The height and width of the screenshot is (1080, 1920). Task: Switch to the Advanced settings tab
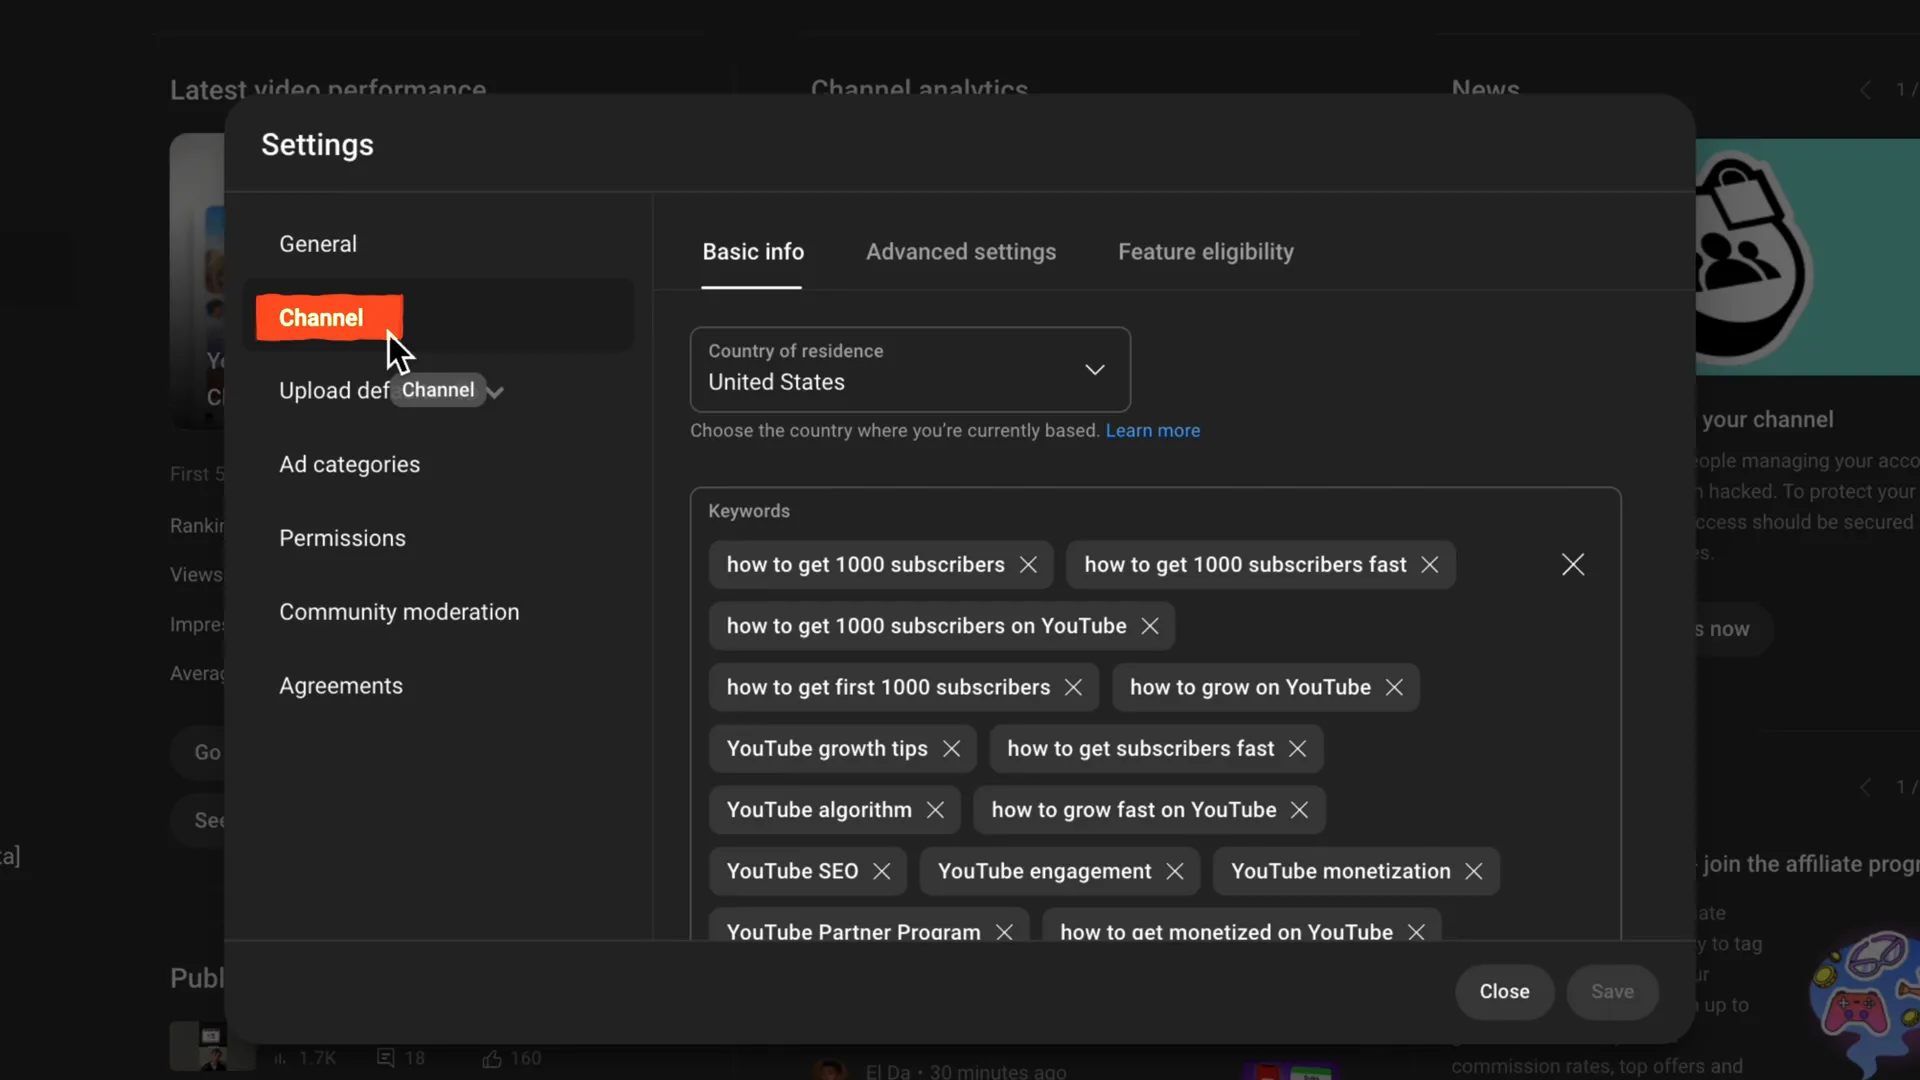point(960,252)
